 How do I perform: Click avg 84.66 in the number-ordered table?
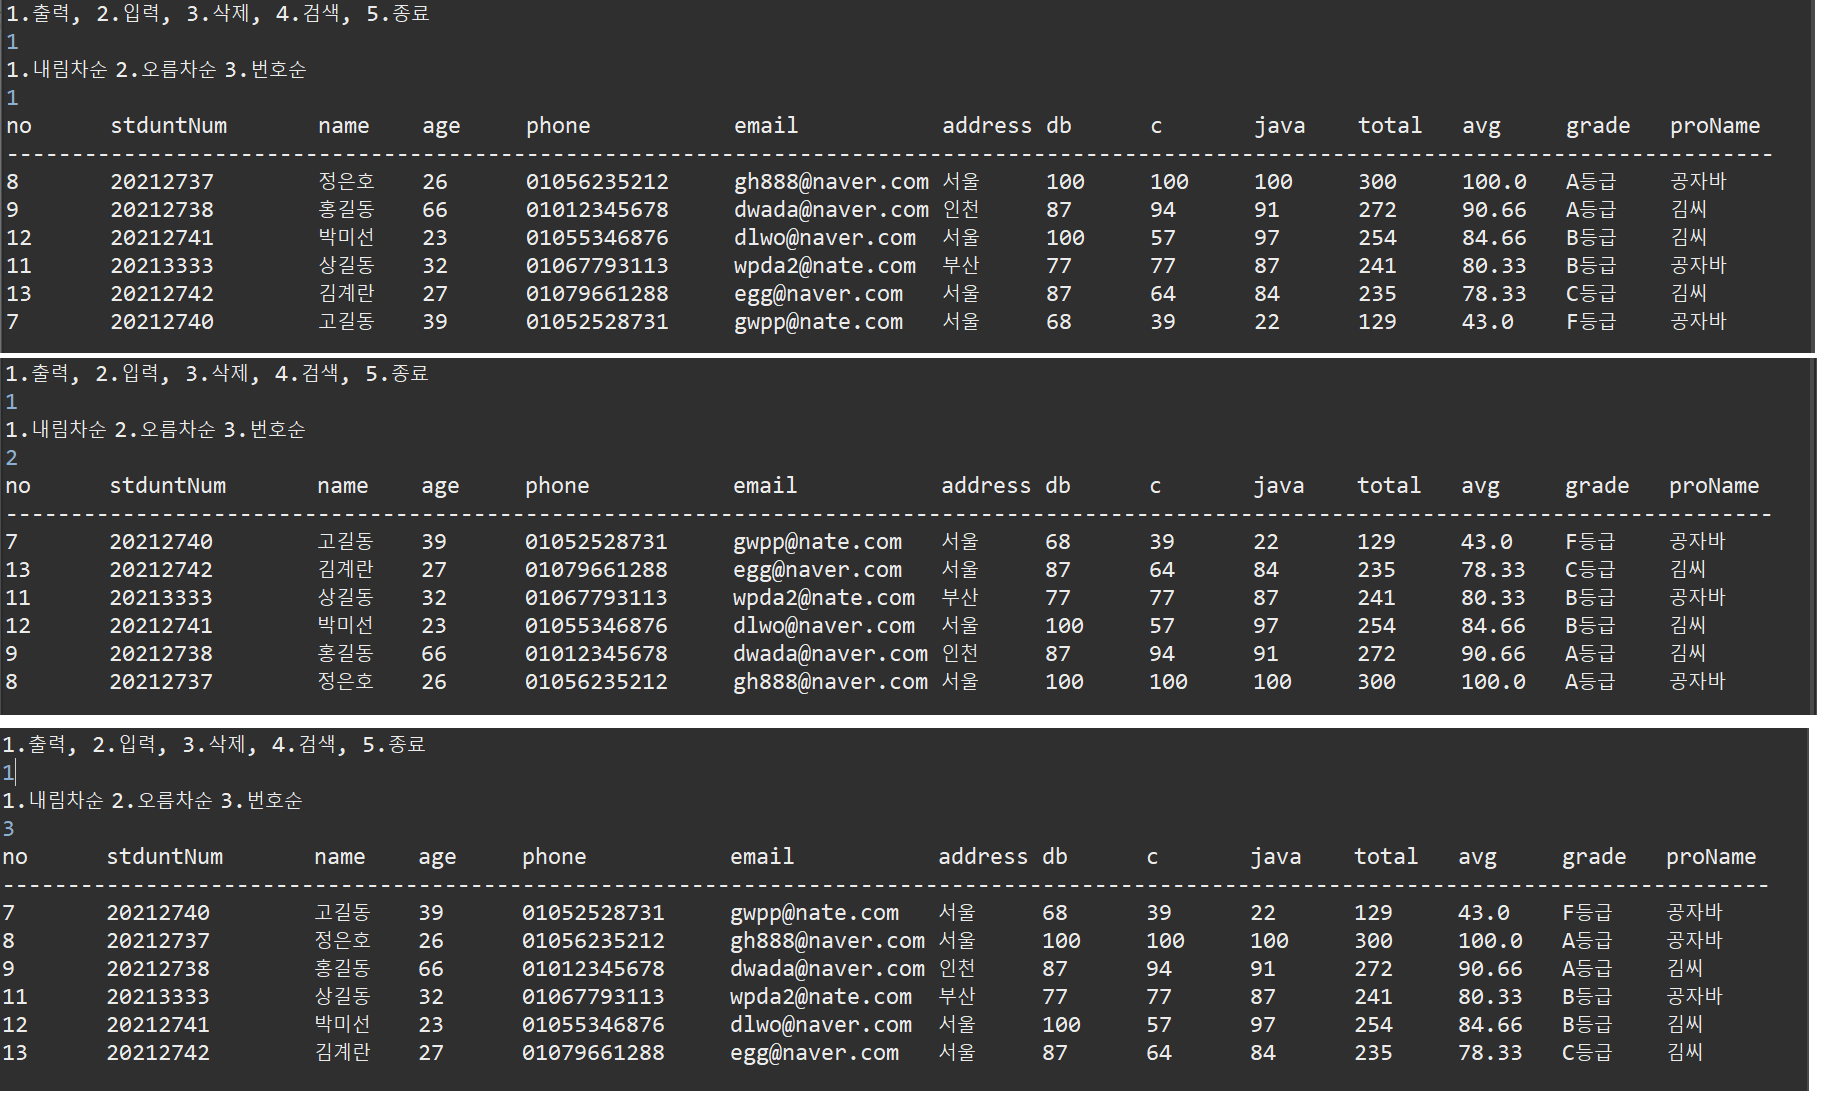pyautogui.click(x=1490, y=1025)
